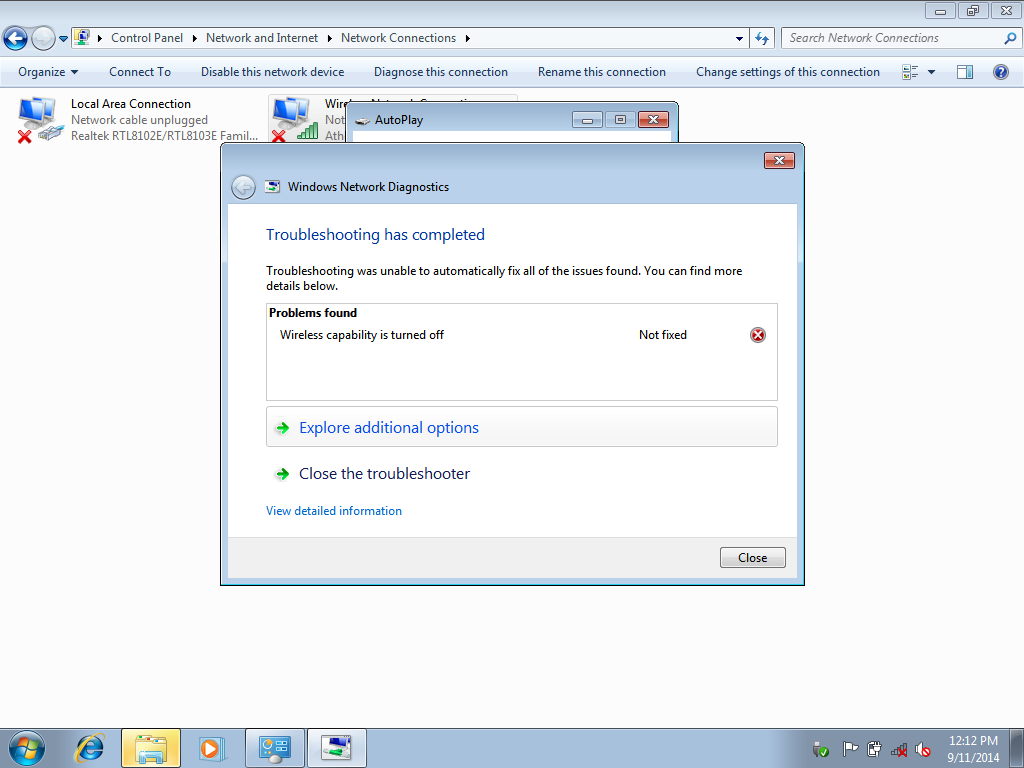
Task: Open Help with the question mark icon
Action: pyautogui.click(x=1000, y=72)
